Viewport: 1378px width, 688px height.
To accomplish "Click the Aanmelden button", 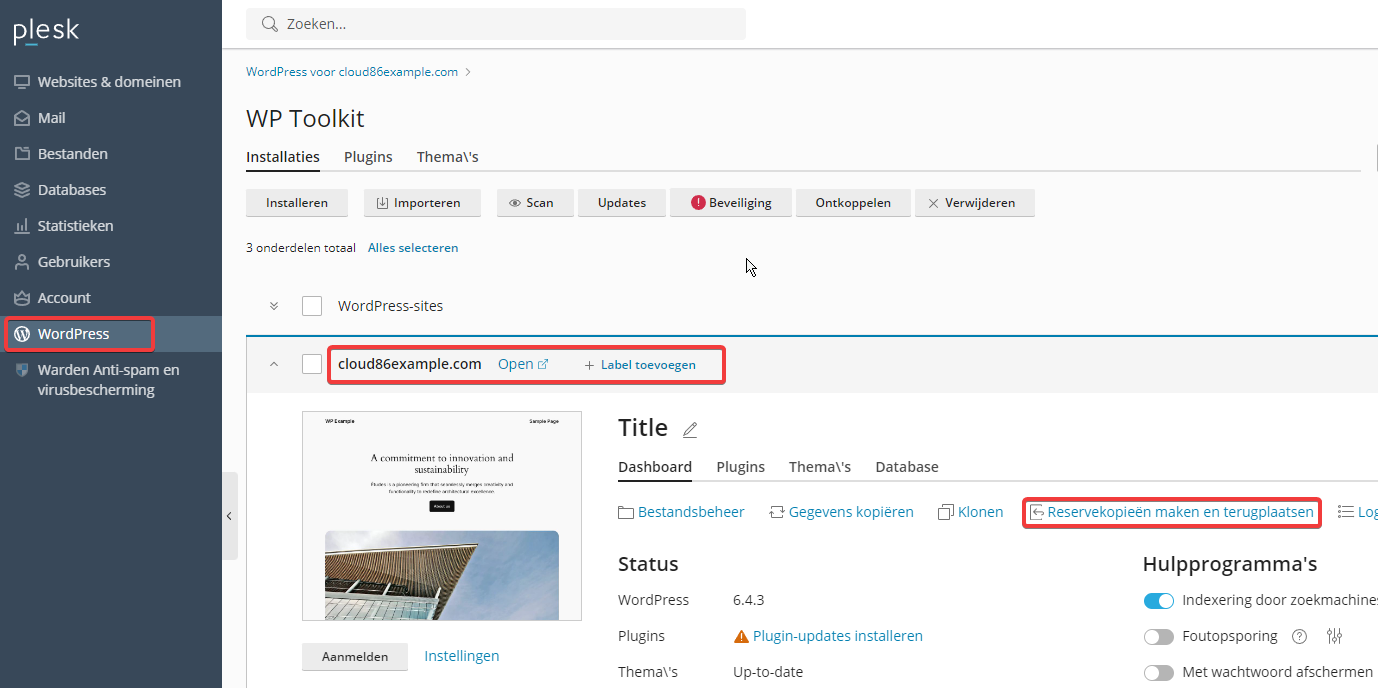I will (355, 657).
